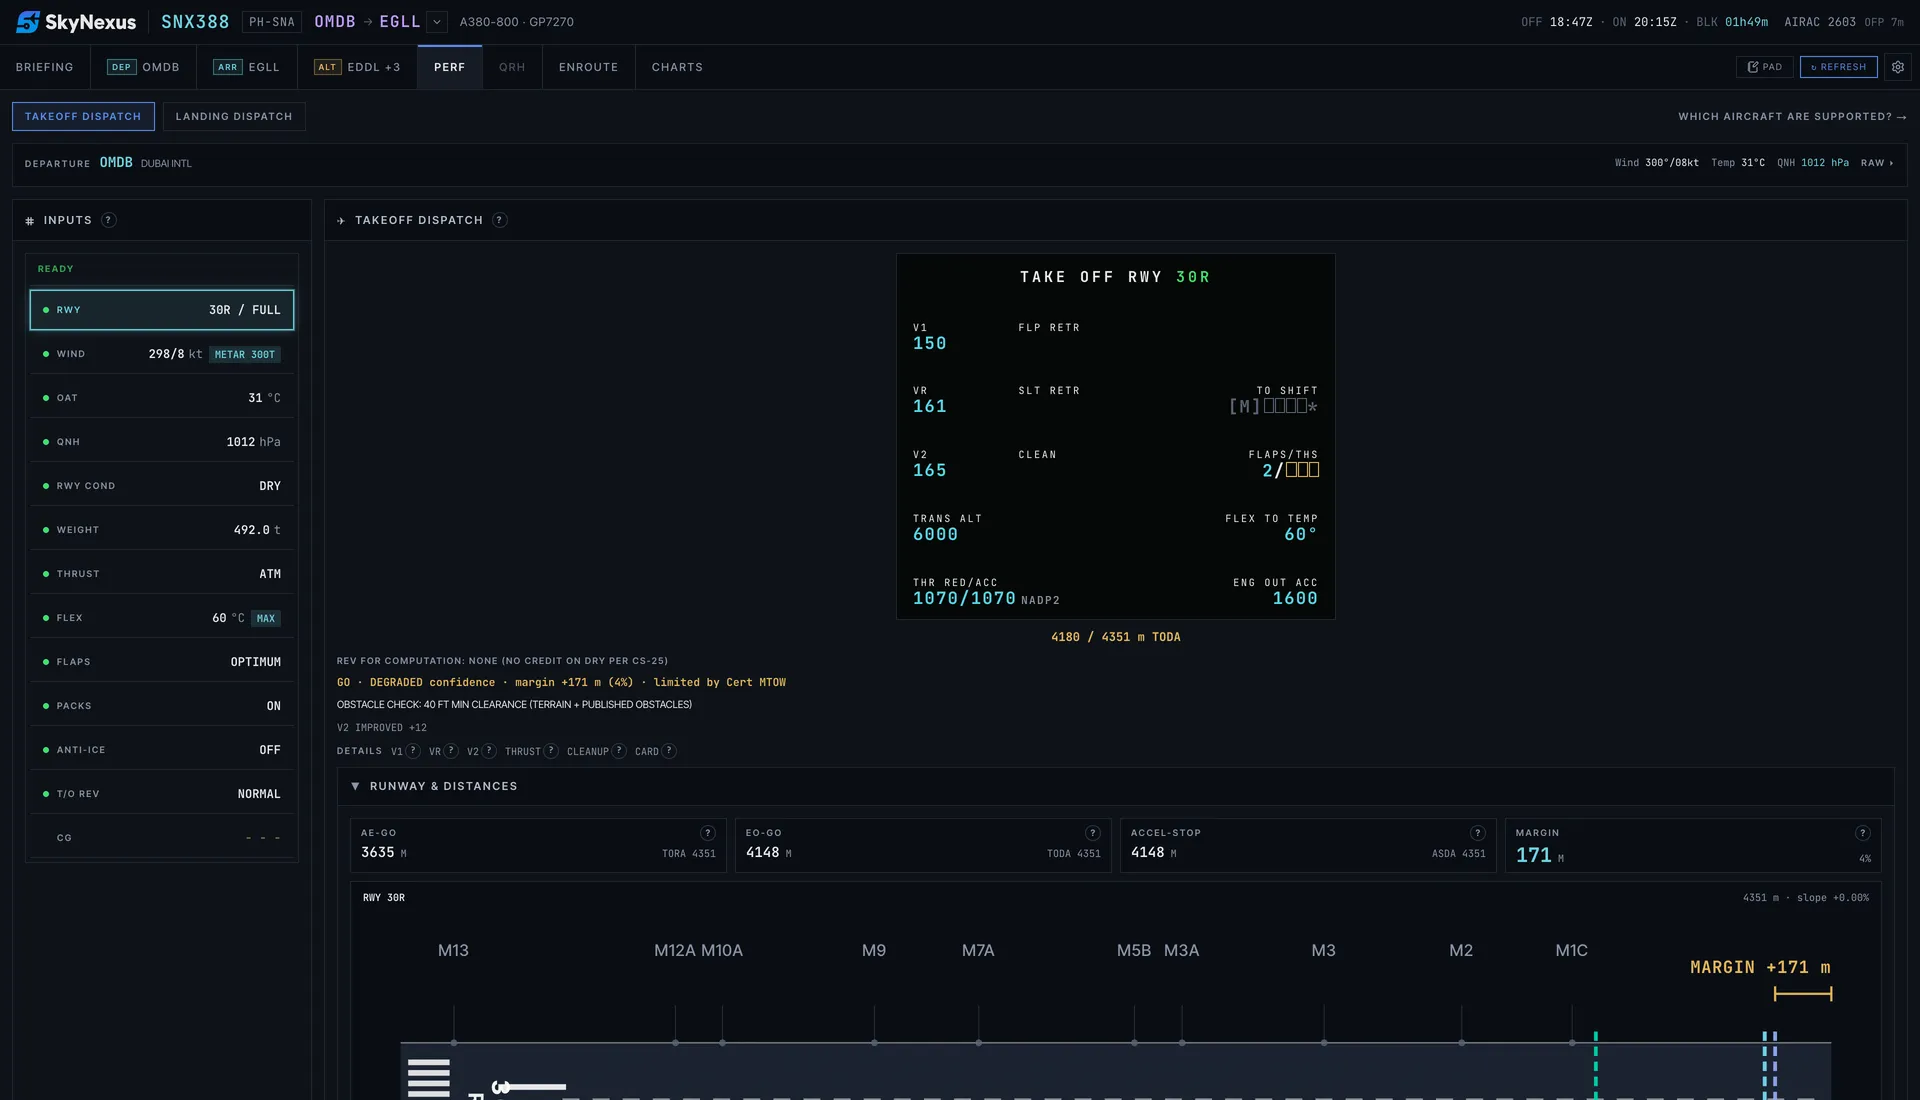Image resolution: width=1920 pixels, height=1100 pixels.
Task: Change the THRUST ATM setting
Action: click(x=162, y=574)
